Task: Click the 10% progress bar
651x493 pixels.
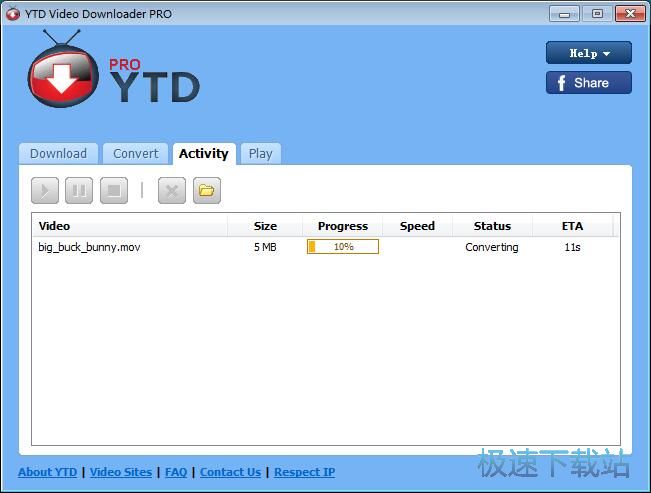Action: coord(343,247)
